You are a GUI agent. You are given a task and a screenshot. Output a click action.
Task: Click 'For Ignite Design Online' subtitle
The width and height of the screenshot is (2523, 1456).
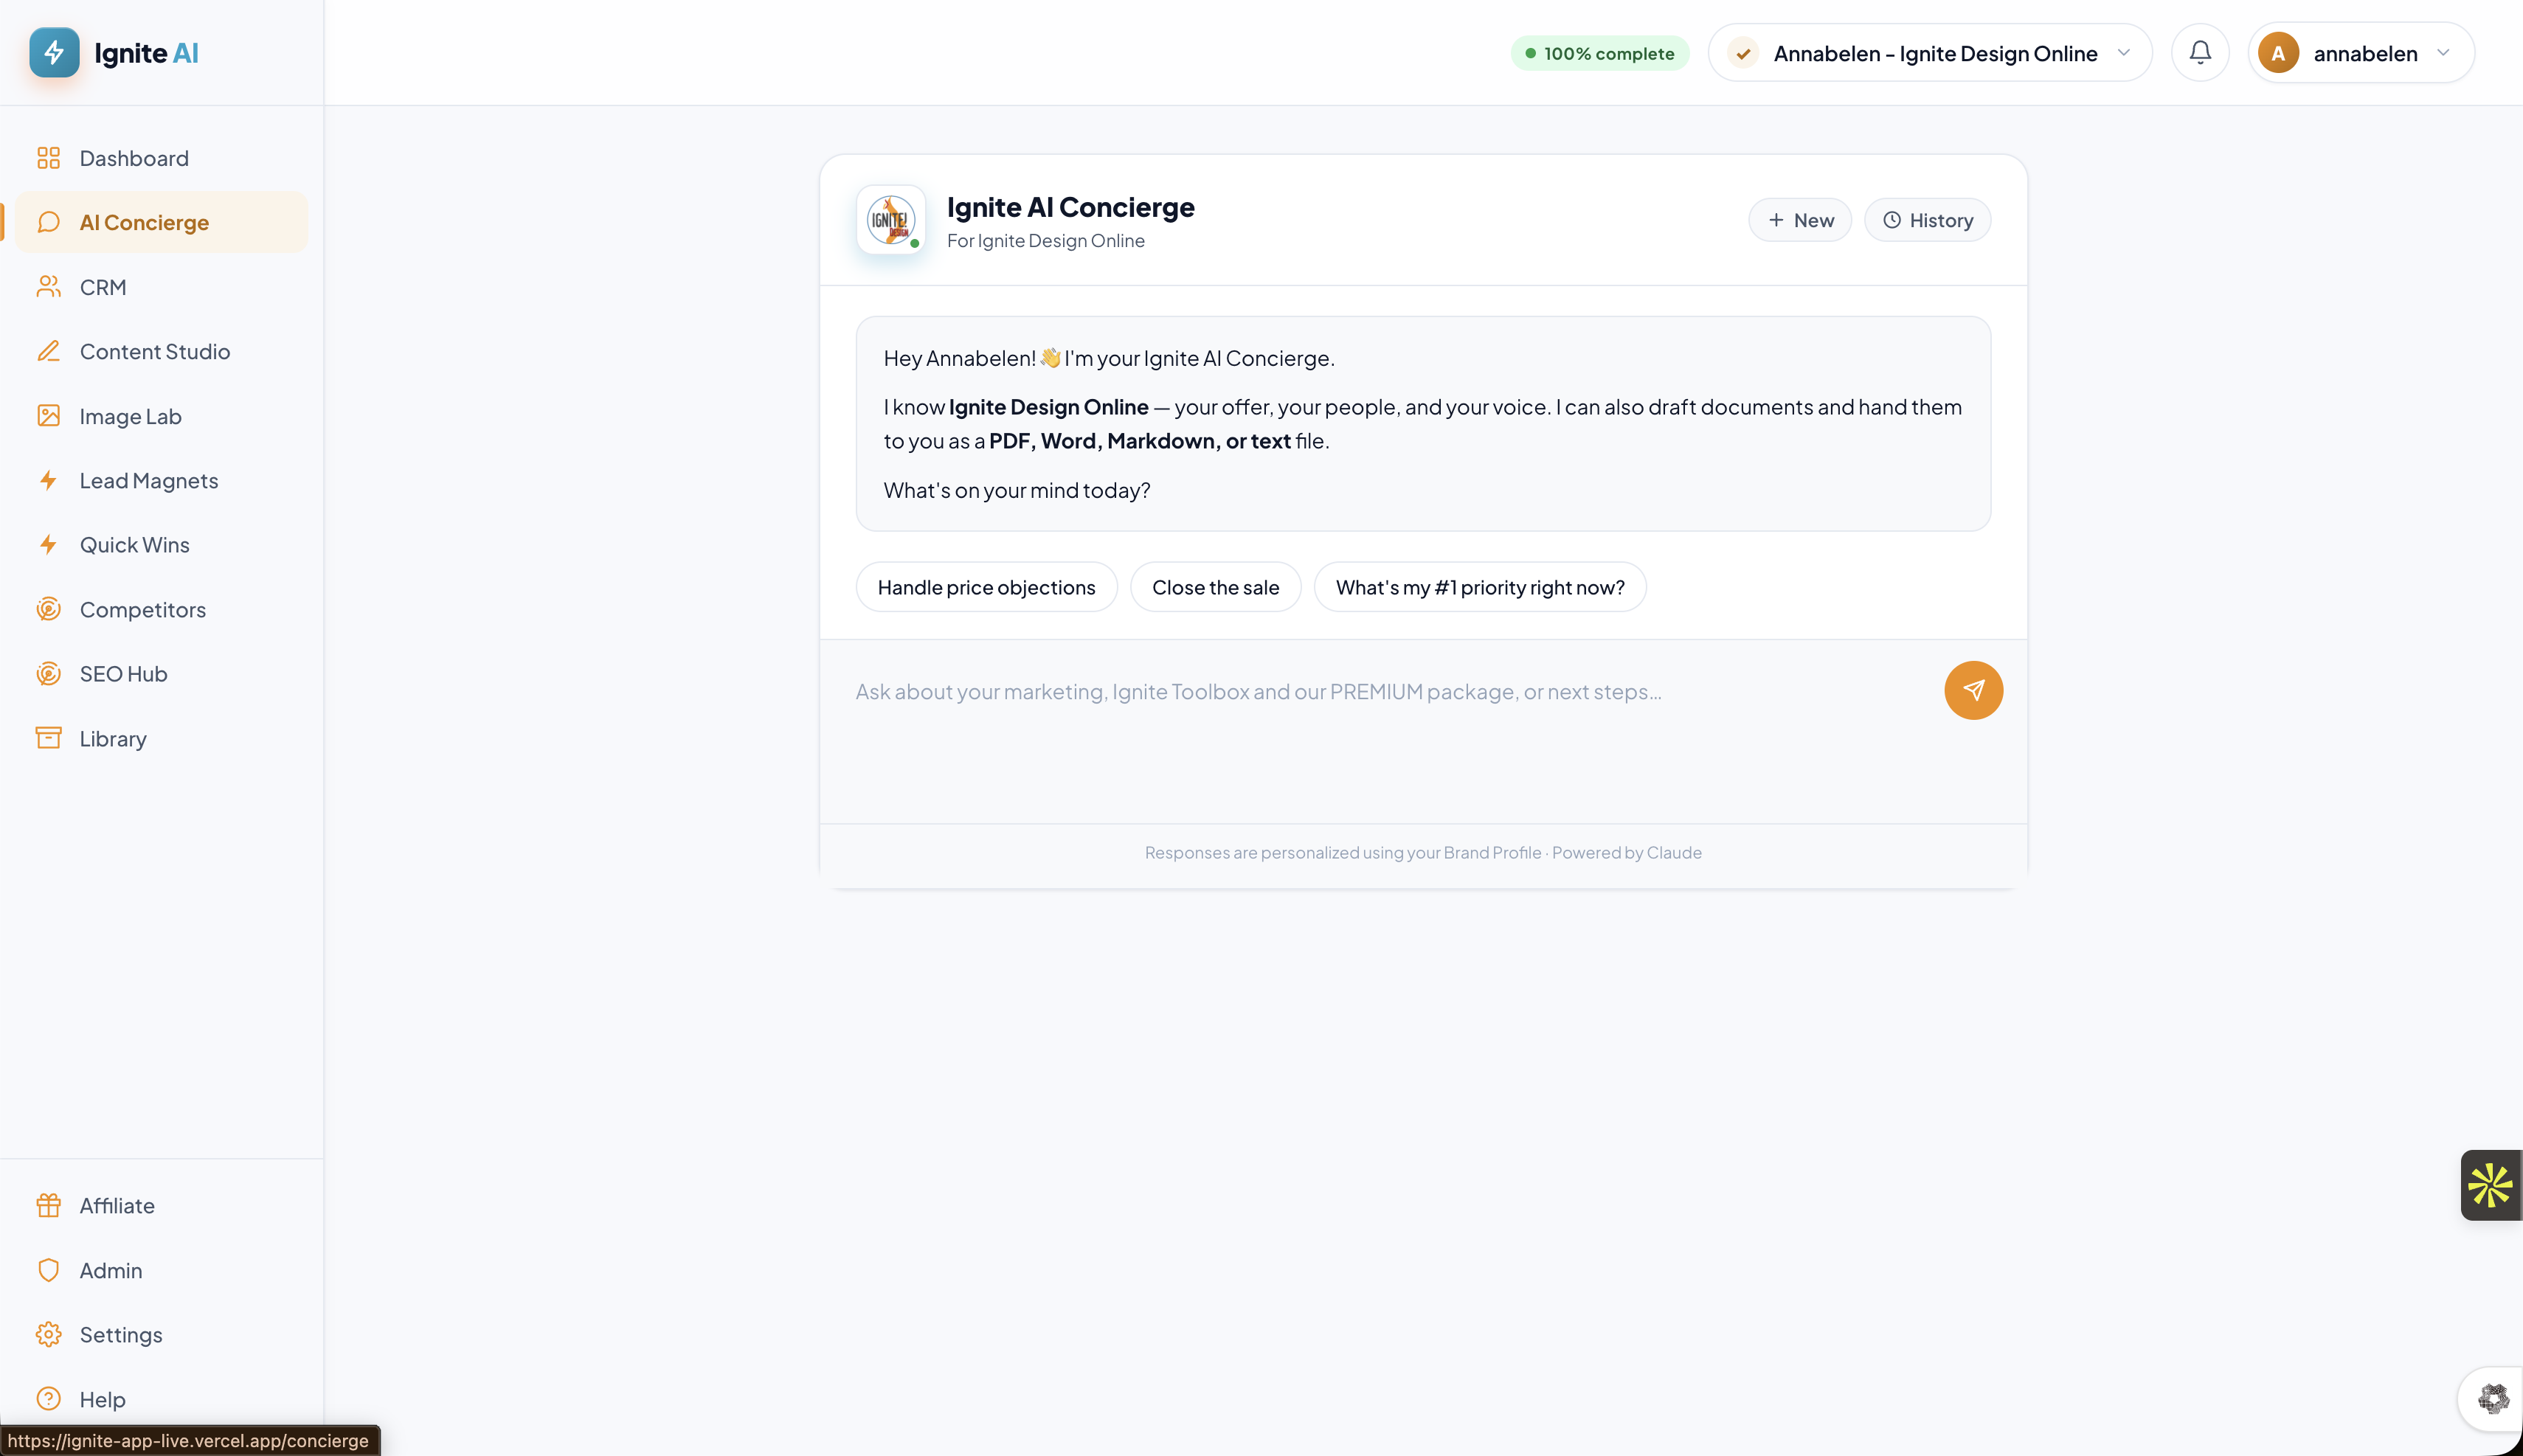(x=1045, y=241)
